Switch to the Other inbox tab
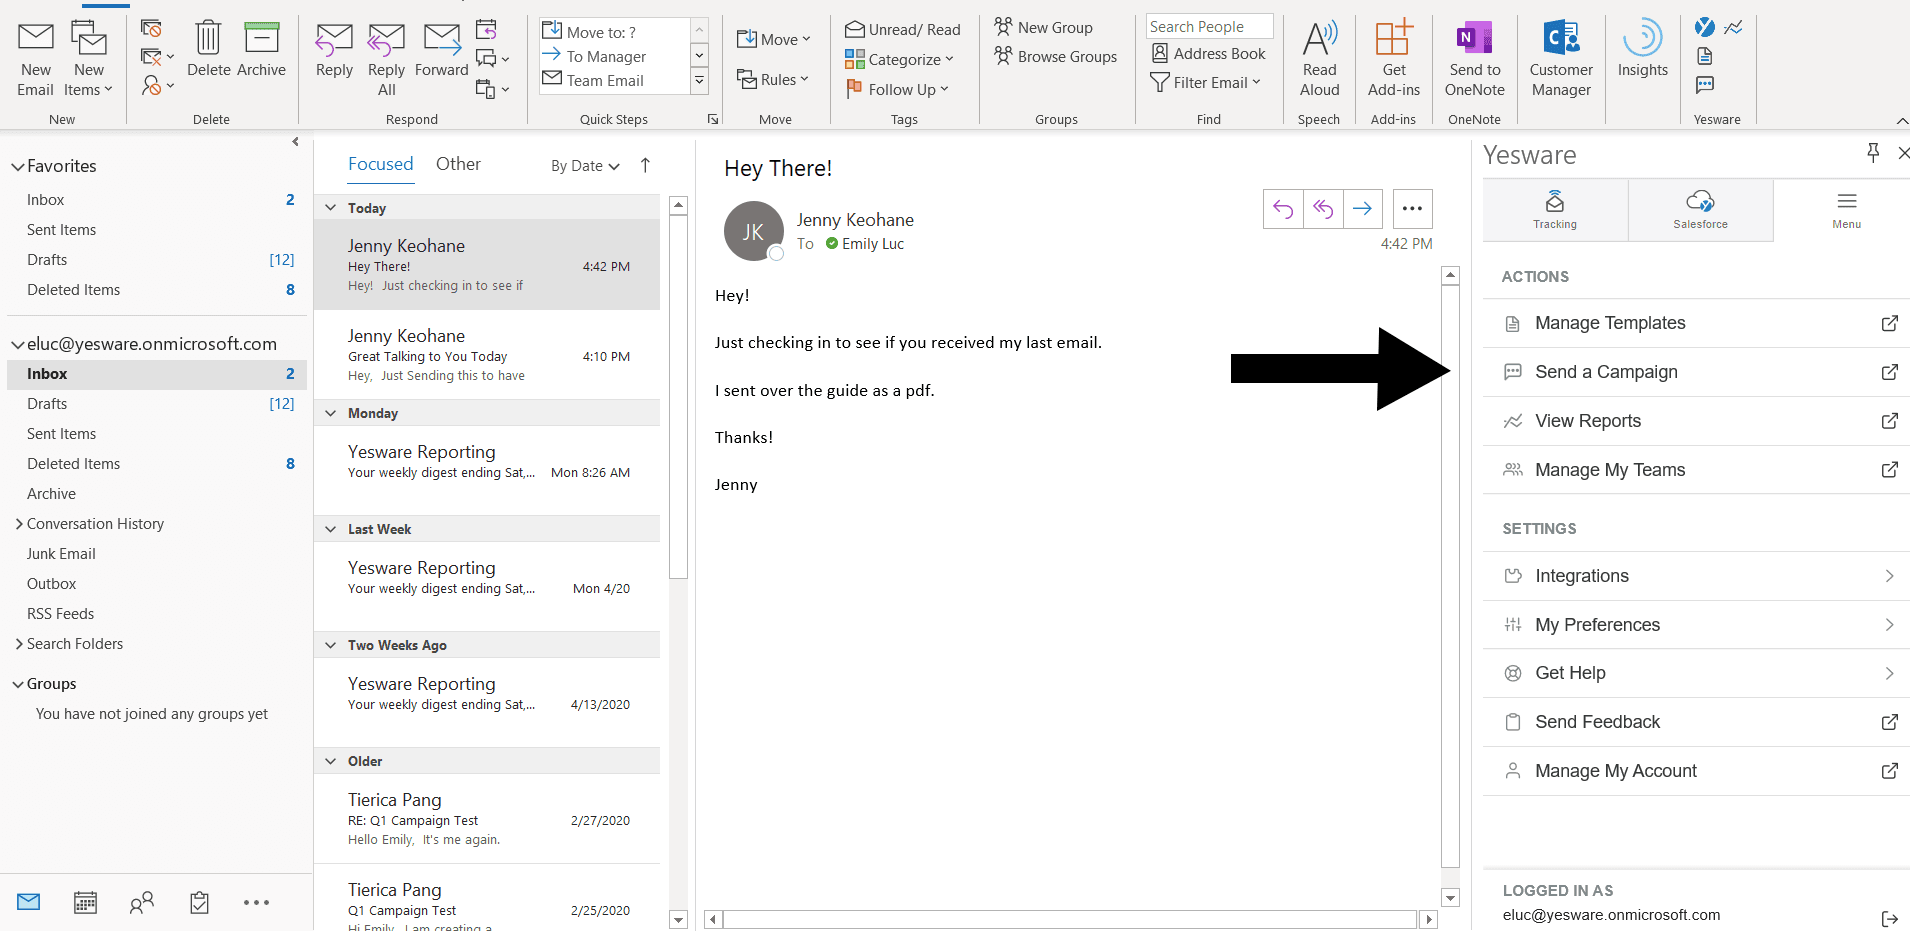Screen dimensions: 1910x931 [458, 164]
